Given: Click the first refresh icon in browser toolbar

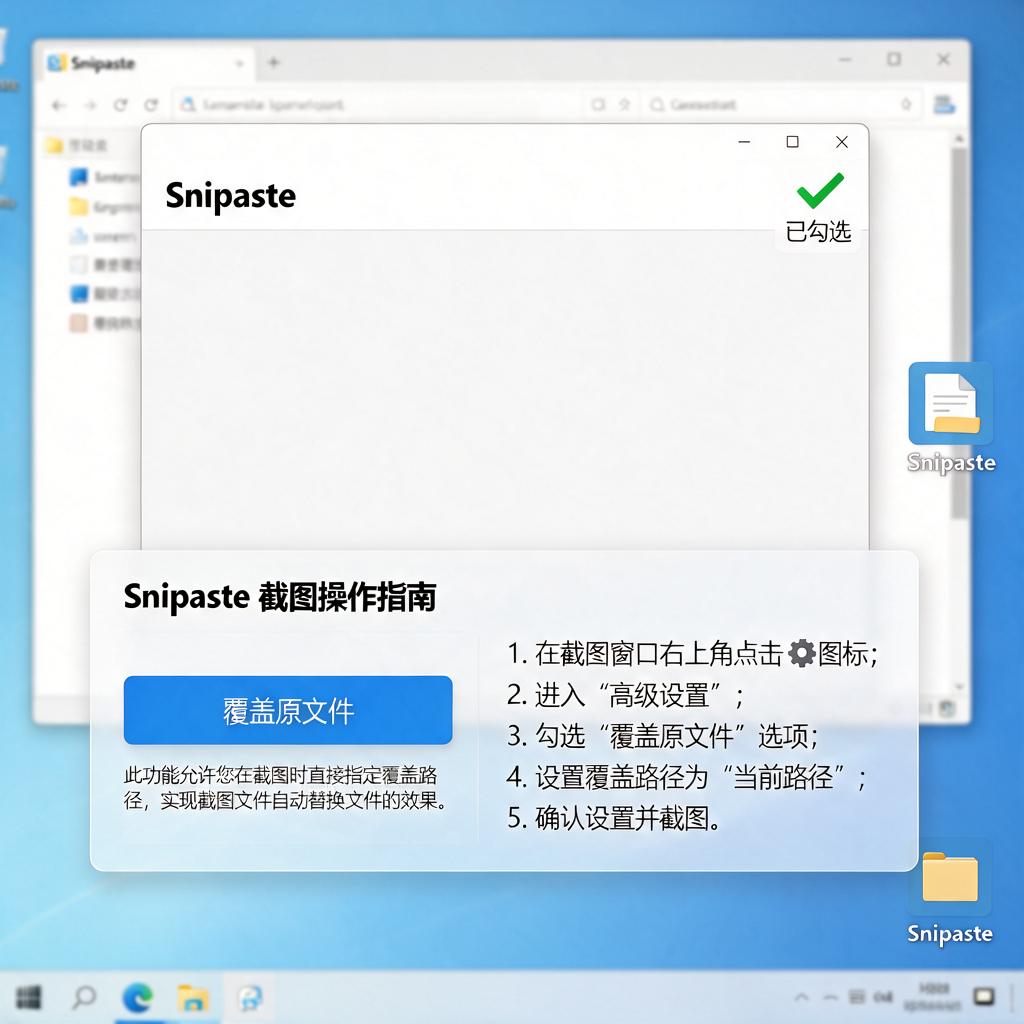Looking at the screenshot, I should point(121,105).
